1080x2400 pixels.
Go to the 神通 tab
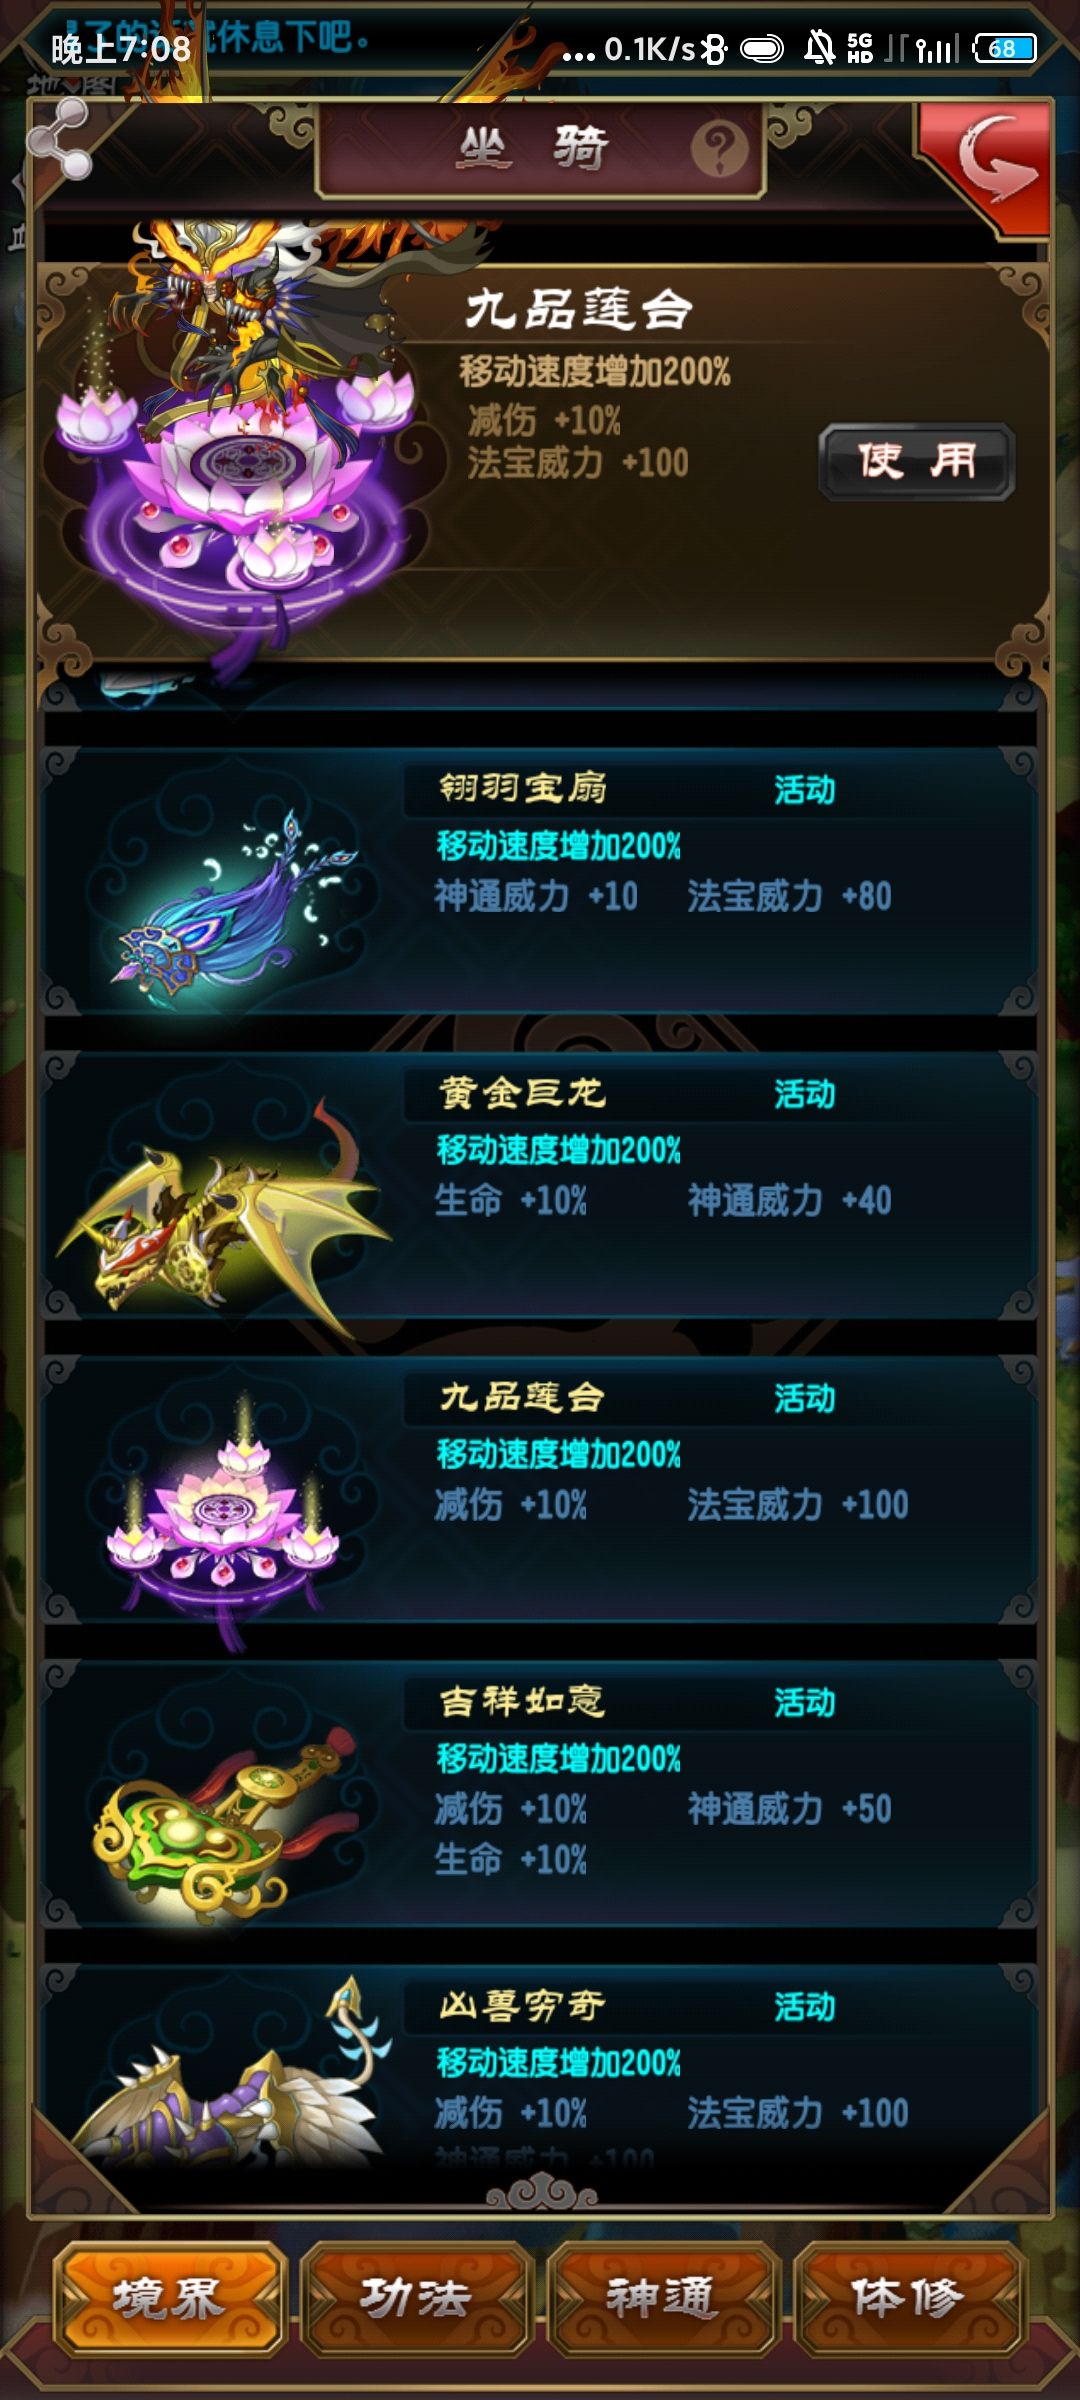click(x=662, y=2298)
